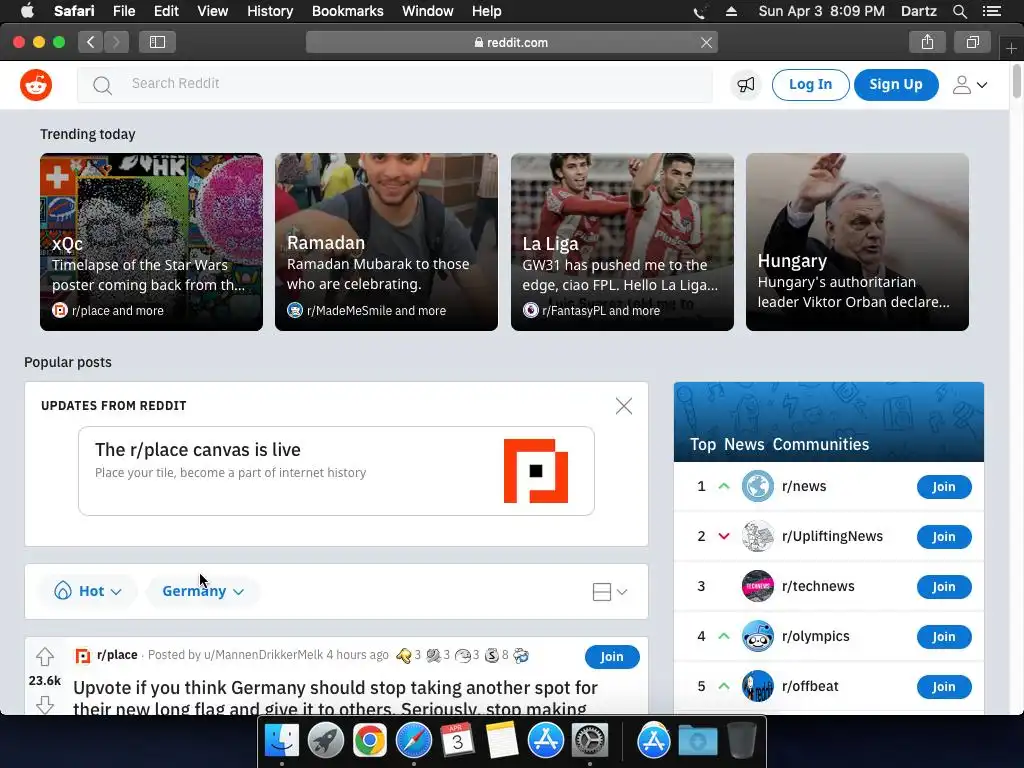Open the Apple menu
Viewport: 1024px width, 768px height.
click(x=27, y=11)
